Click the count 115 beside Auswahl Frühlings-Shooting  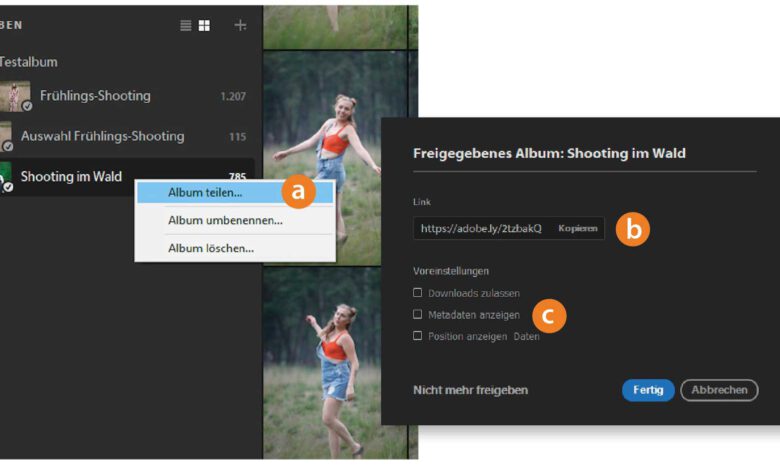(x=237, y=137)
